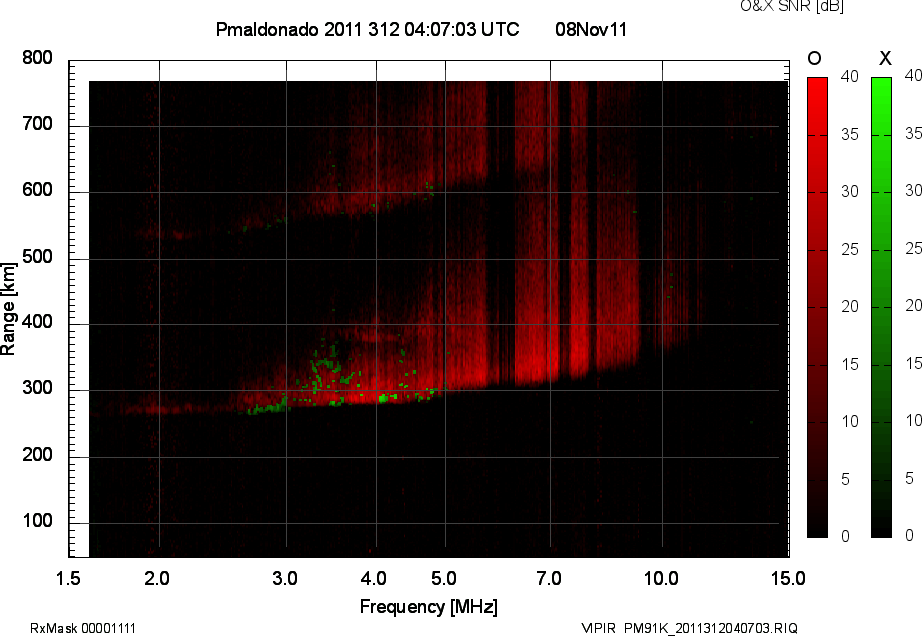Click the '10' tick label of the O color bar

point(850,421)
